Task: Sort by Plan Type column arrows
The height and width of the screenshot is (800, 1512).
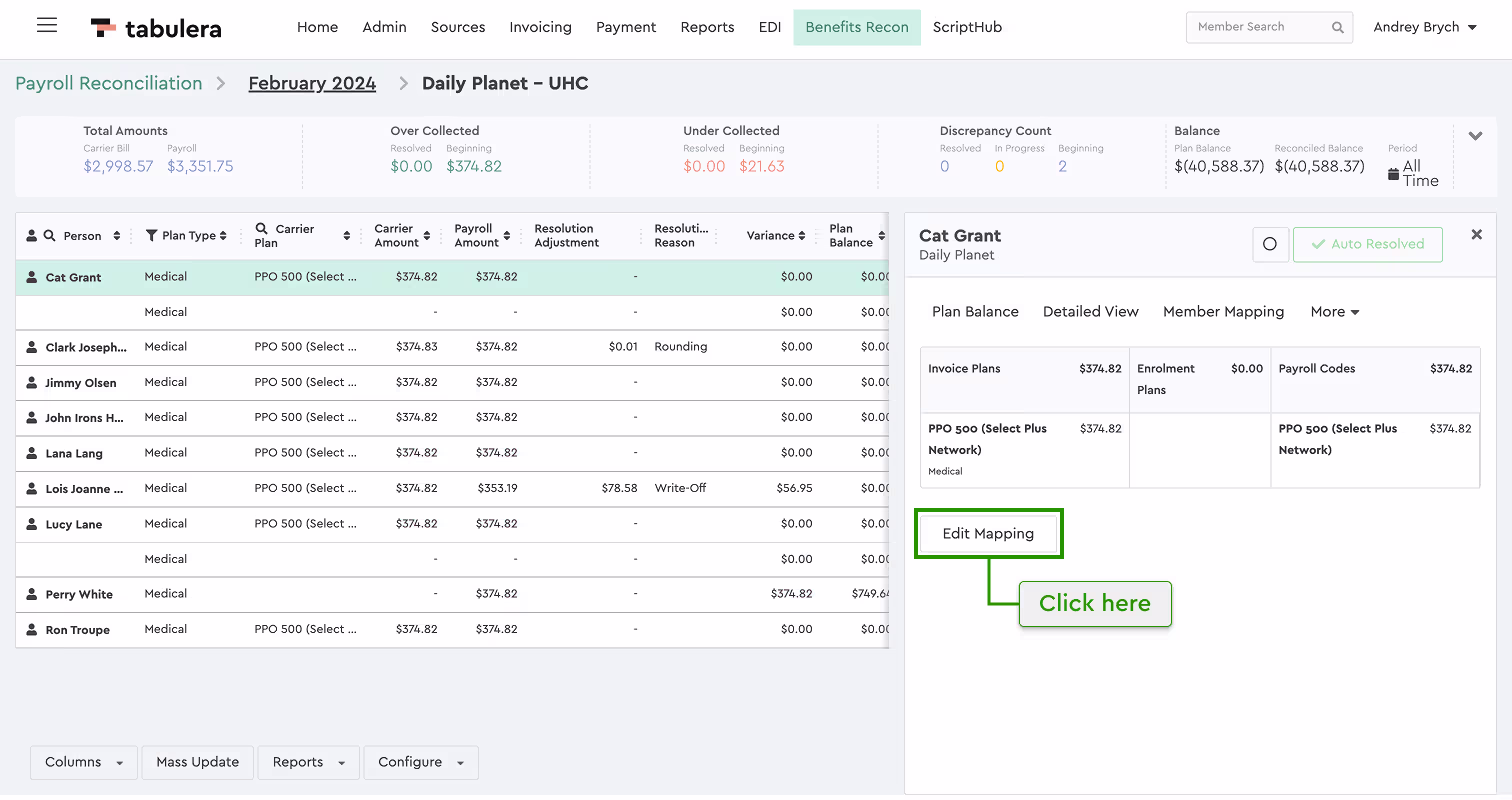Action: click(223, 236)
